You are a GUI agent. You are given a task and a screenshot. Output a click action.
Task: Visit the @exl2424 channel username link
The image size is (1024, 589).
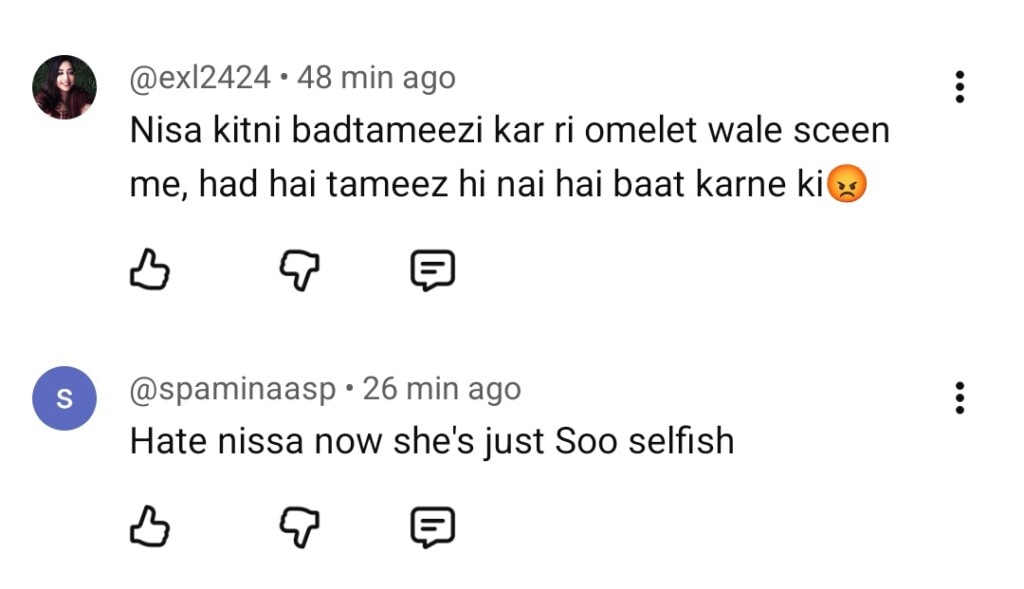click(200, 78)
